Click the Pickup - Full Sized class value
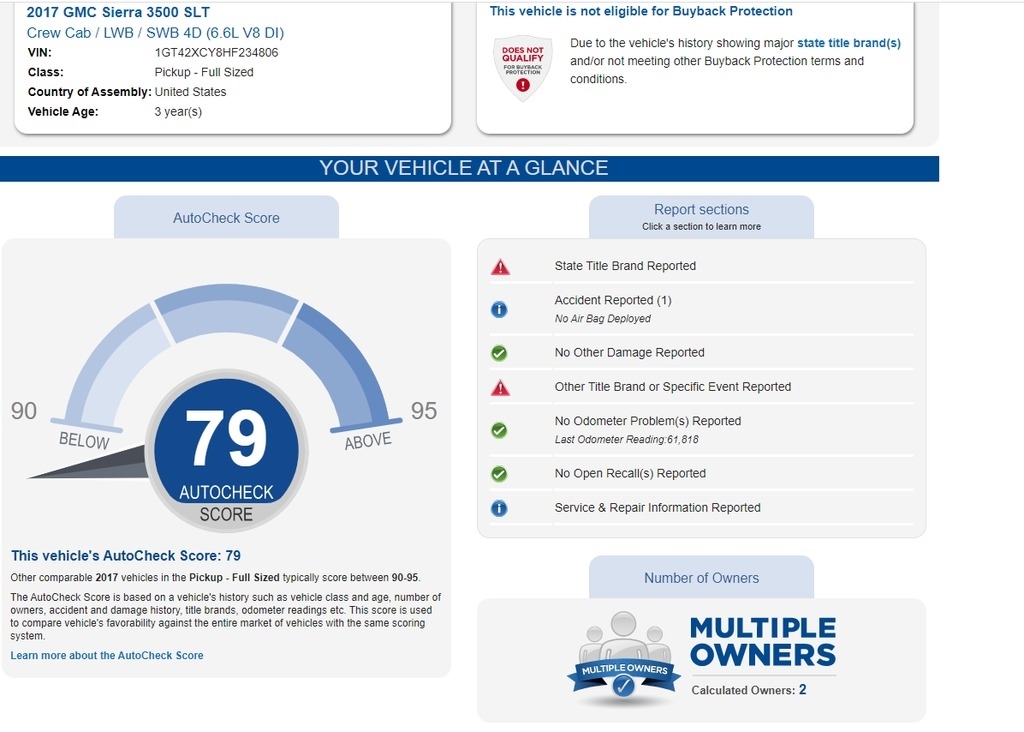The image size is (1024, 732). pos(204,72)
